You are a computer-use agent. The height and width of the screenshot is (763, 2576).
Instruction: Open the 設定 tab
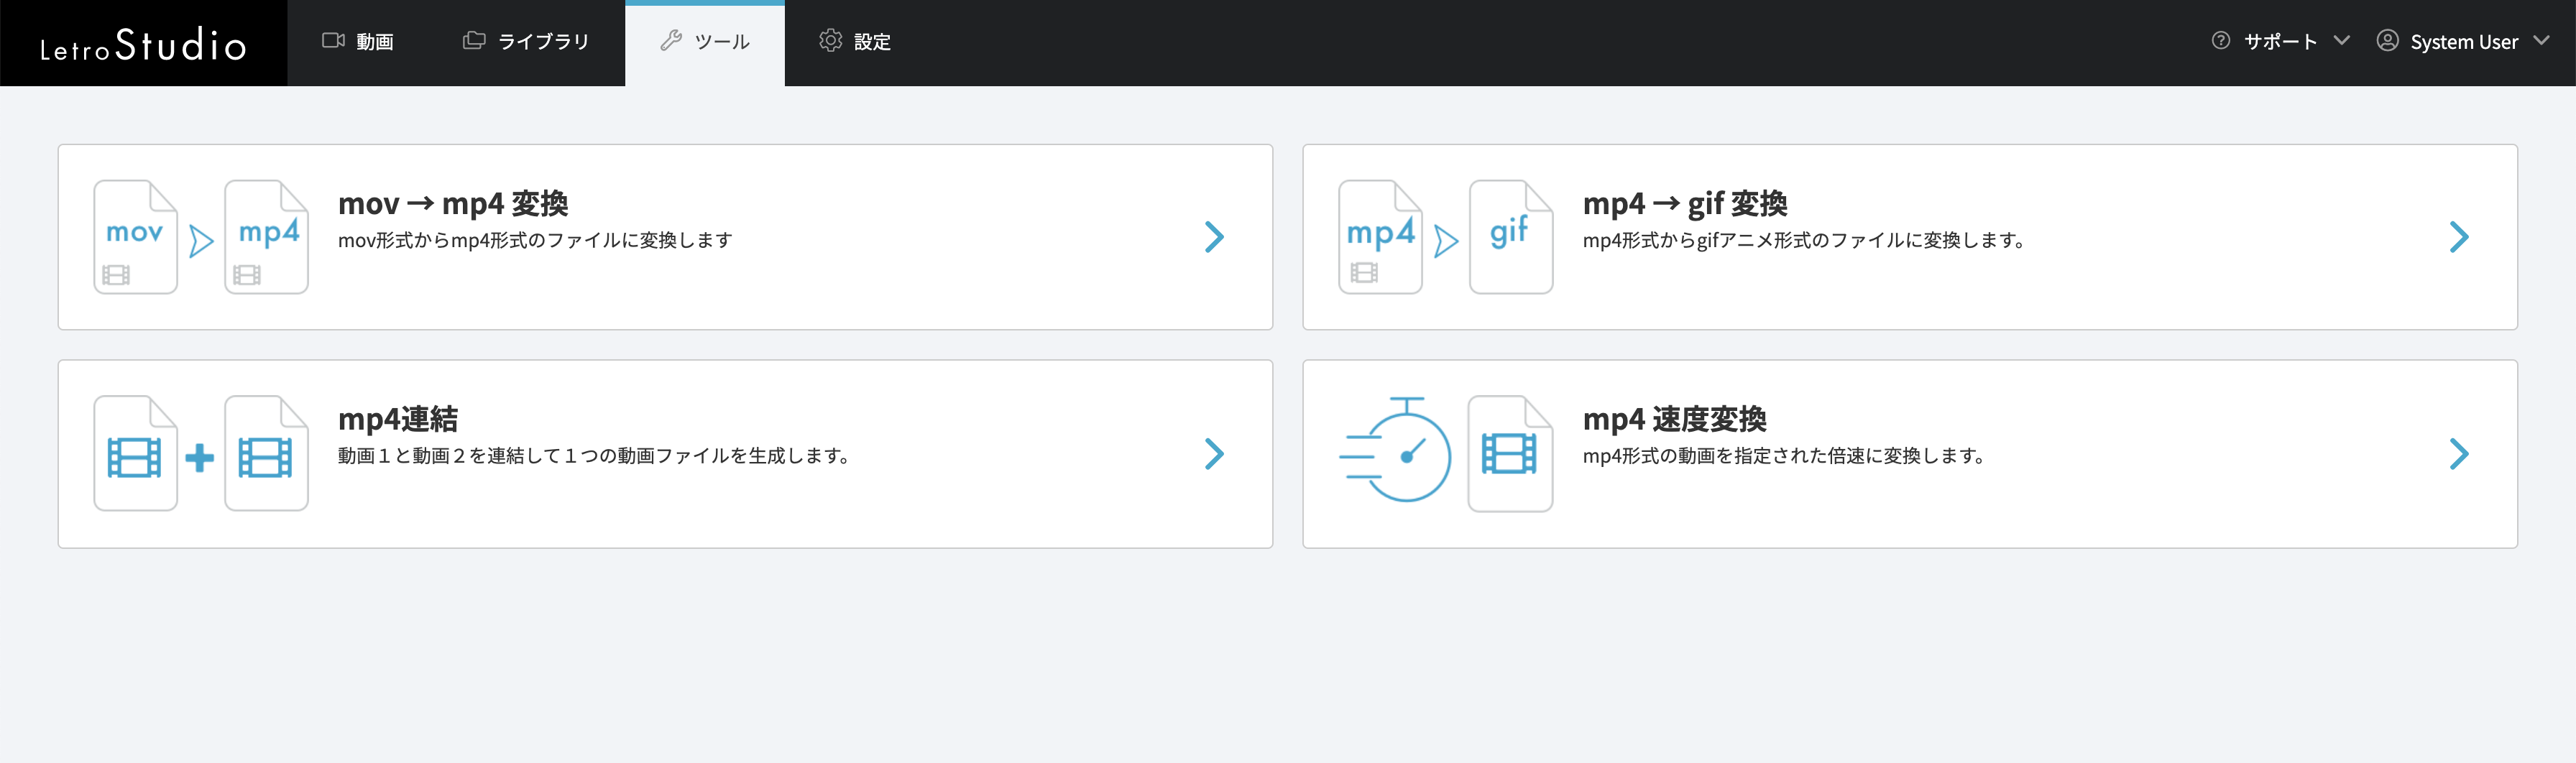855,42
